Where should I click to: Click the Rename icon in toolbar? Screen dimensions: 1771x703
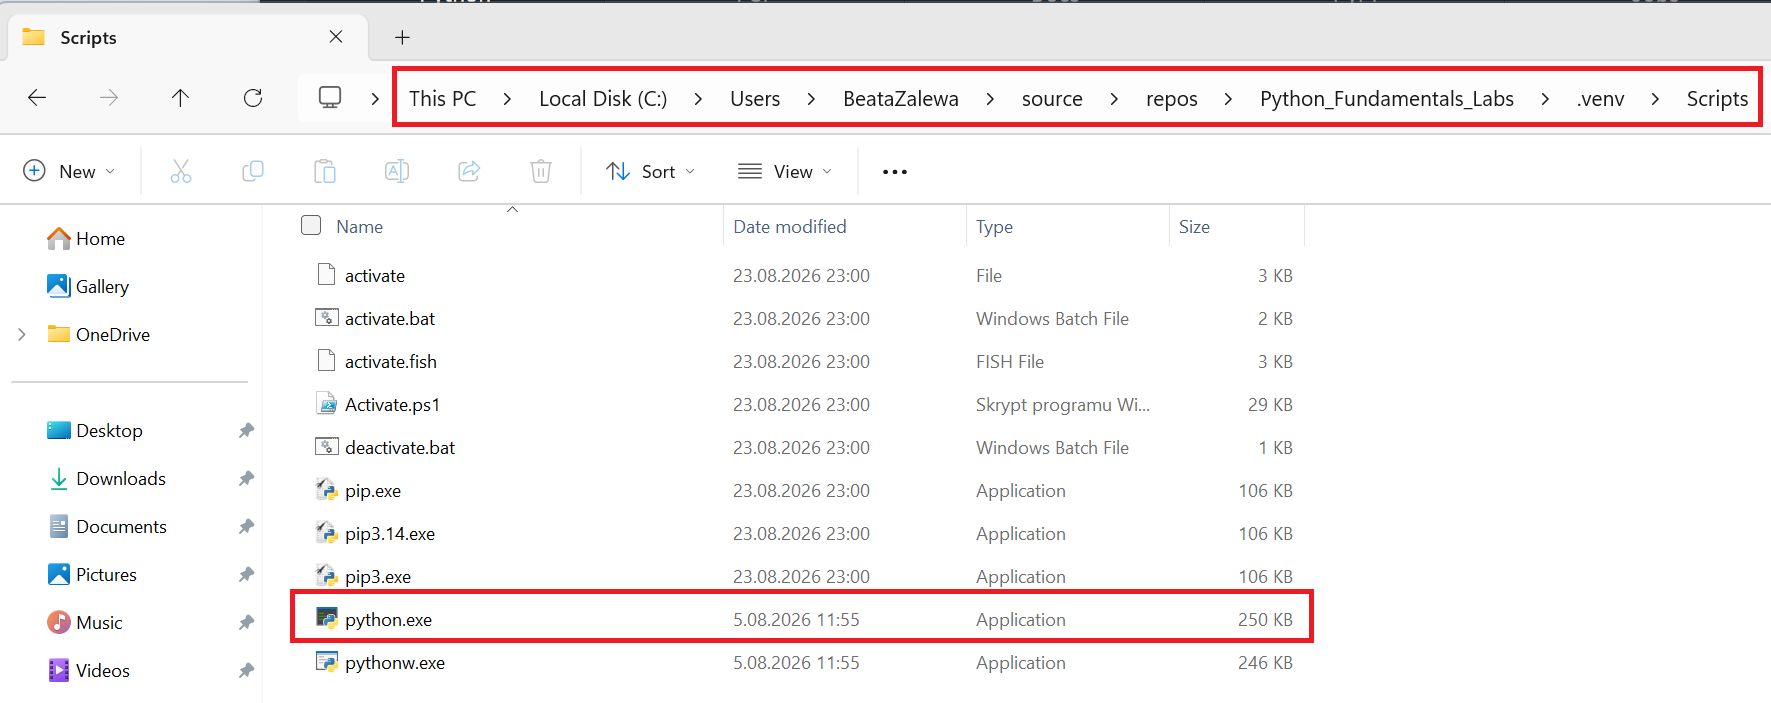397,171
